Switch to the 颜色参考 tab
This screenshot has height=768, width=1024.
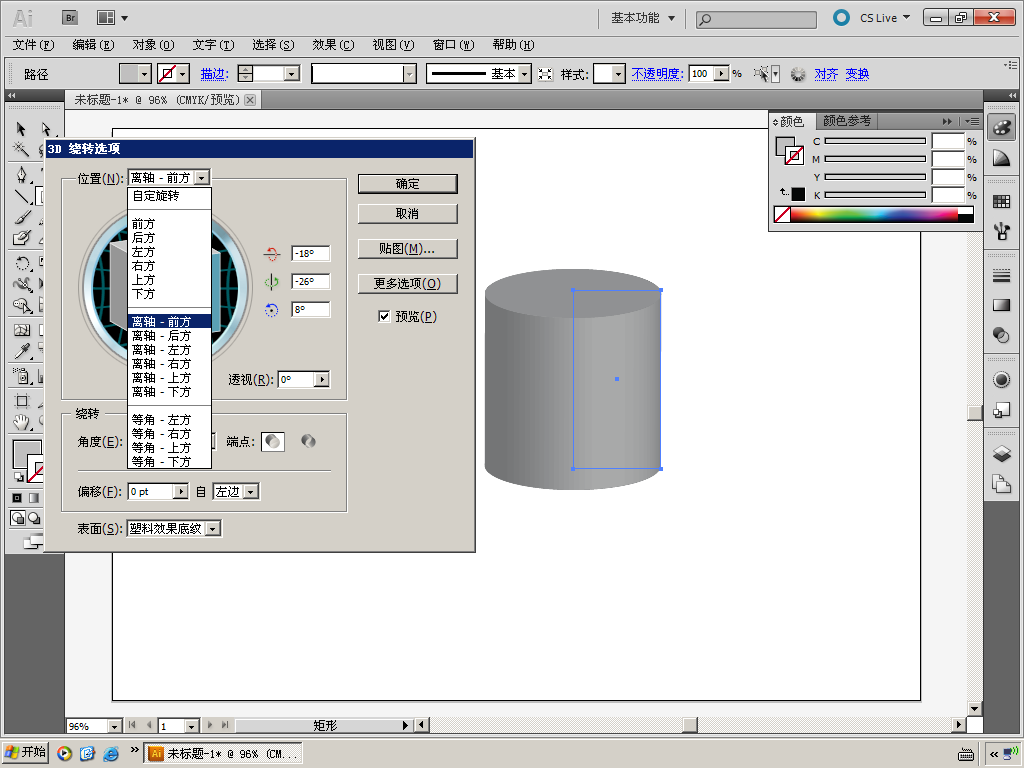846,121
